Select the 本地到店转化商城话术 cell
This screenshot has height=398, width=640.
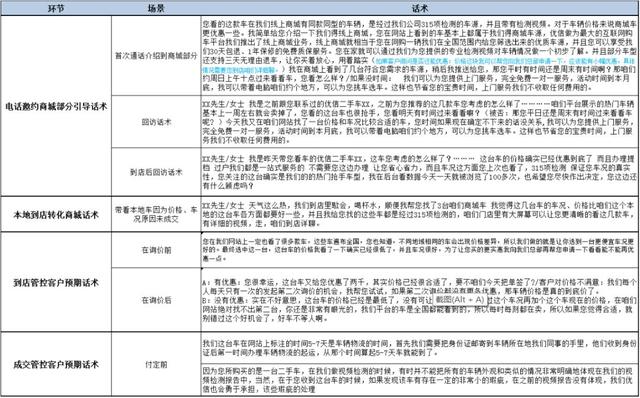[56, 214]
